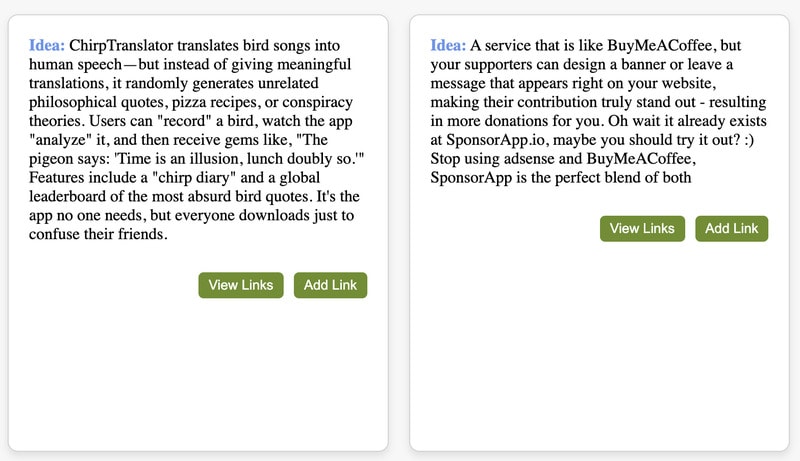Click the "Idea:" label before "A service"
The width and height of the screenshot is (800, 461).
coord(448,46)
